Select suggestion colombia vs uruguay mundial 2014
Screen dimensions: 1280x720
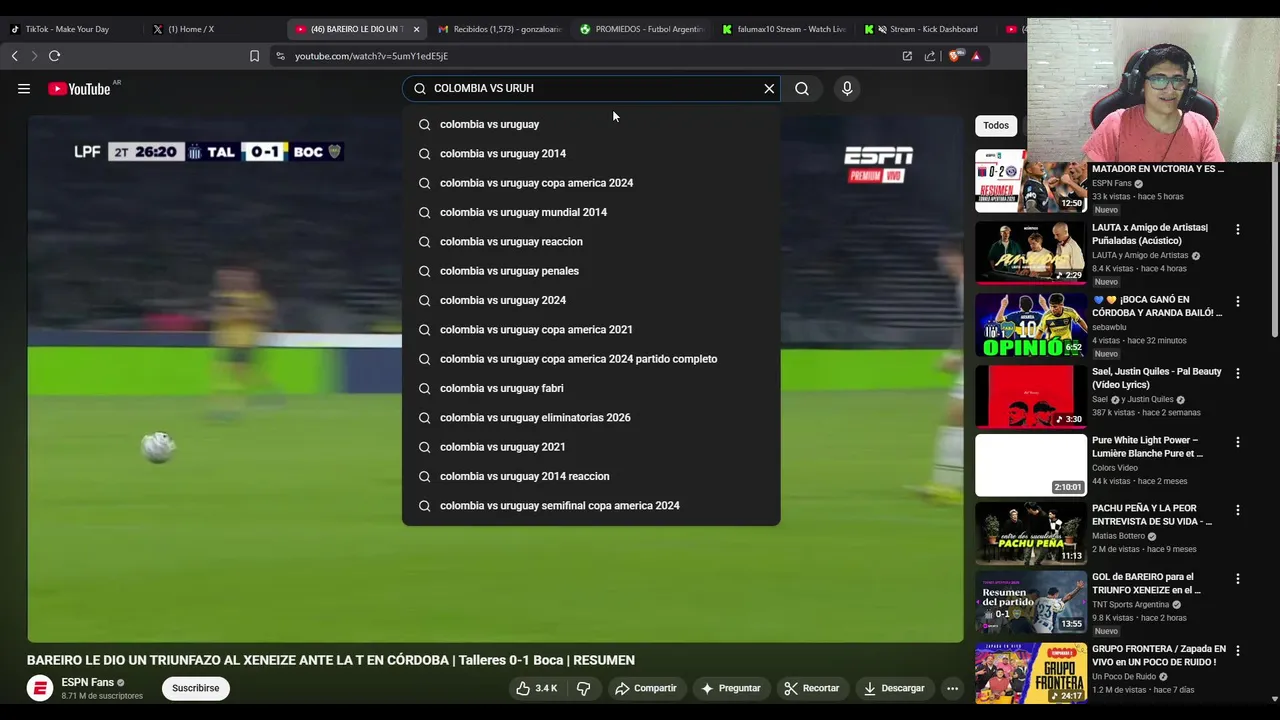coord(591,212)
